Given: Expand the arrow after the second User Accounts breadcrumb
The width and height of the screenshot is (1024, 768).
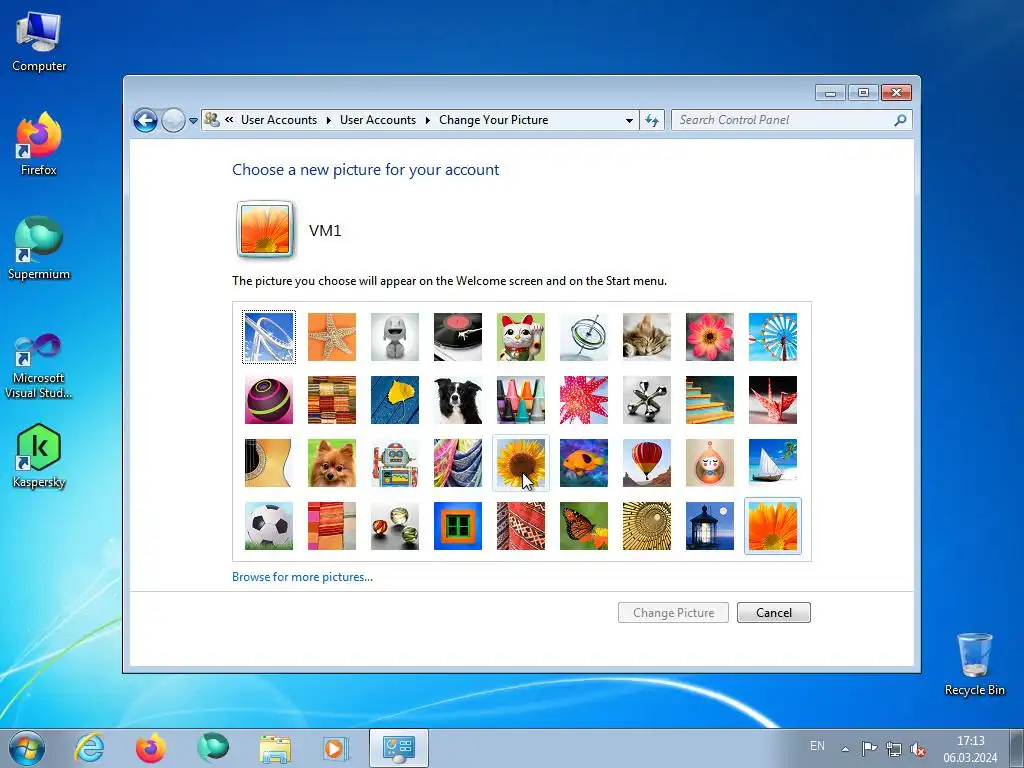Looking at the screenshot, I should point(428,120).
